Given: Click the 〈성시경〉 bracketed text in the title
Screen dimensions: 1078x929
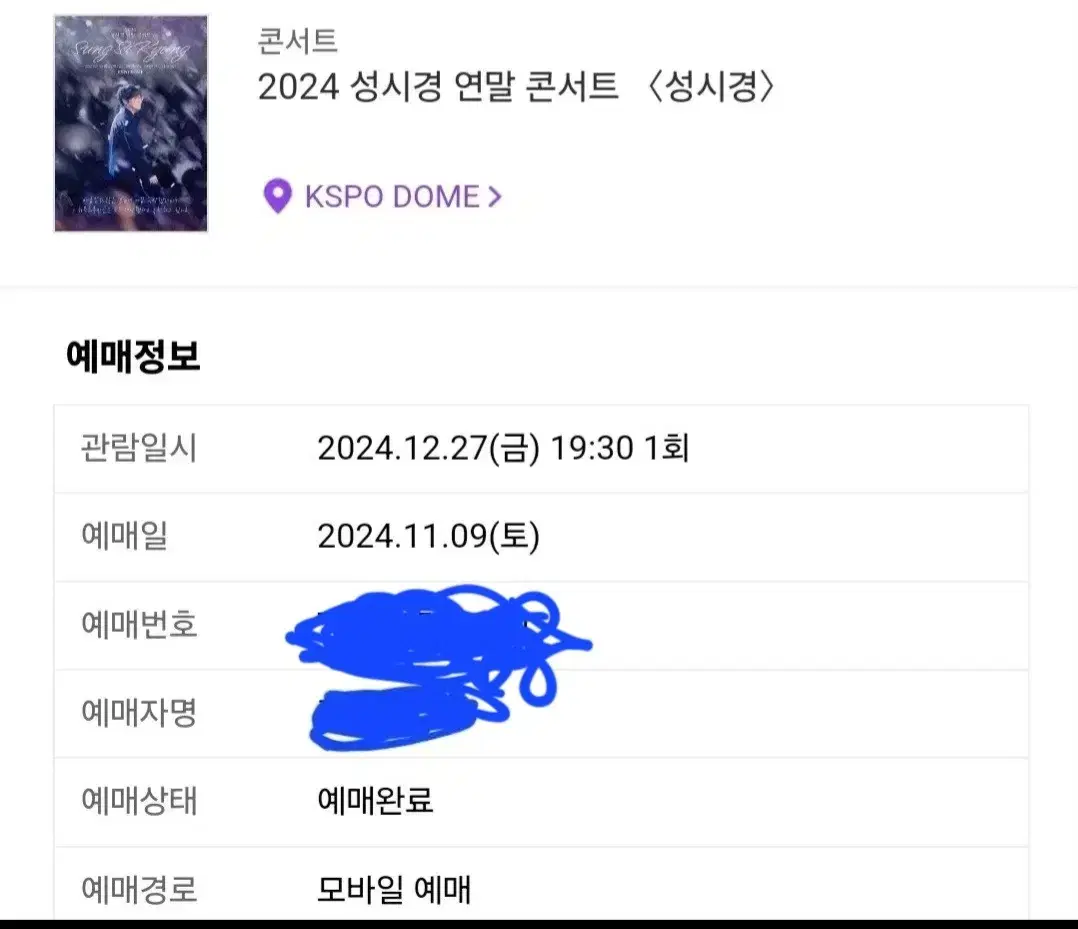Looking at the screenshot, I should point(708,88).
